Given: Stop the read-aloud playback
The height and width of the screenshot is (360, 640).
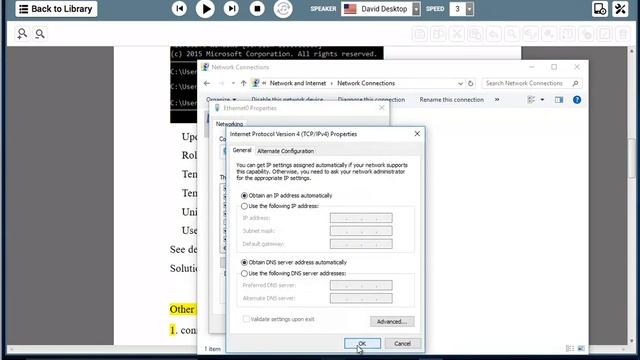Looking at the screenshot, I should [257, 9].
